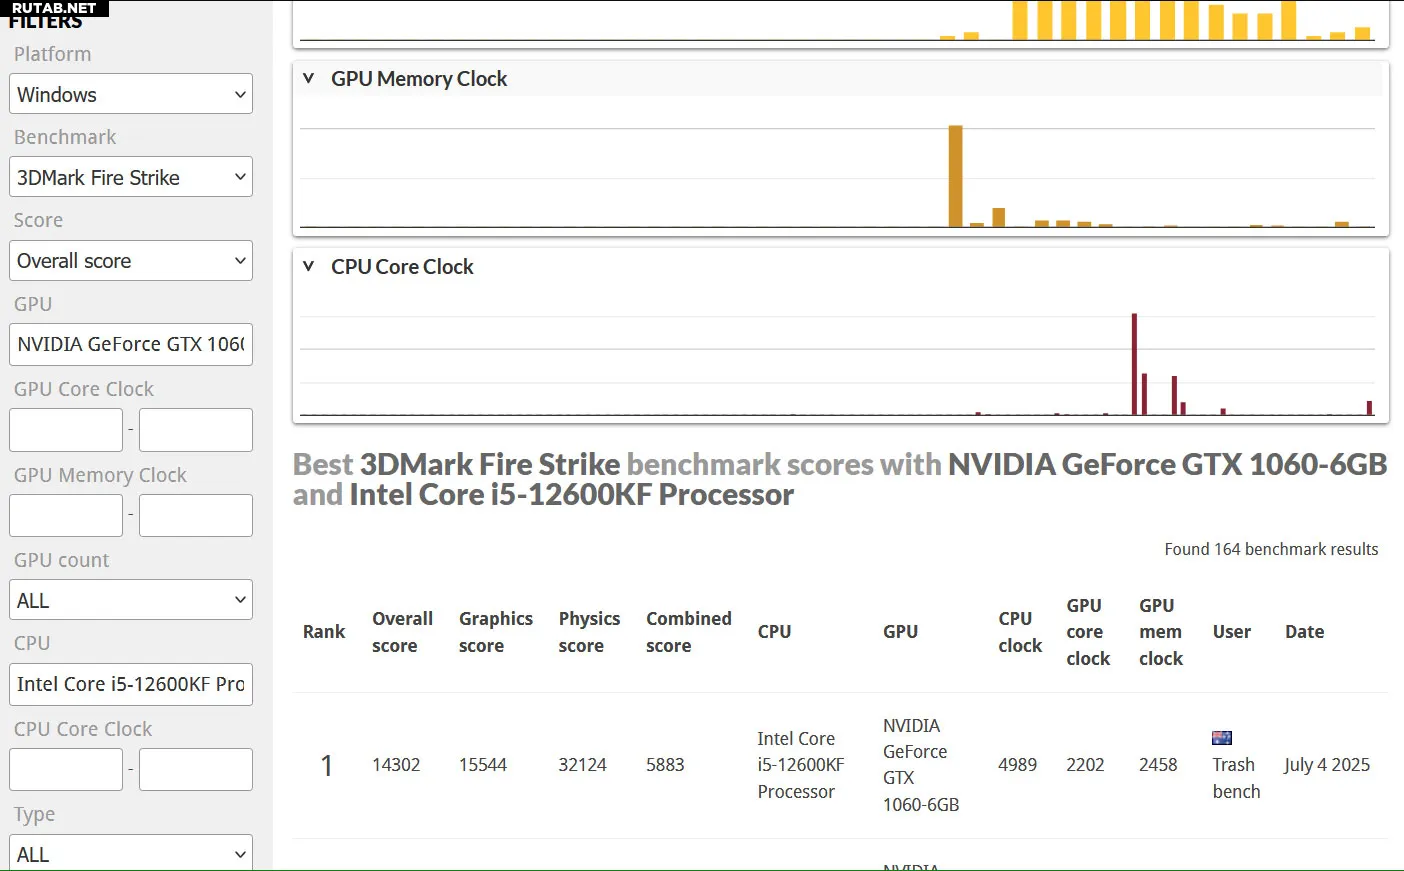The height and width of the screenshot is (871, 1404).
Task: Click the GPU filter input field
Action: coord(131,344)
